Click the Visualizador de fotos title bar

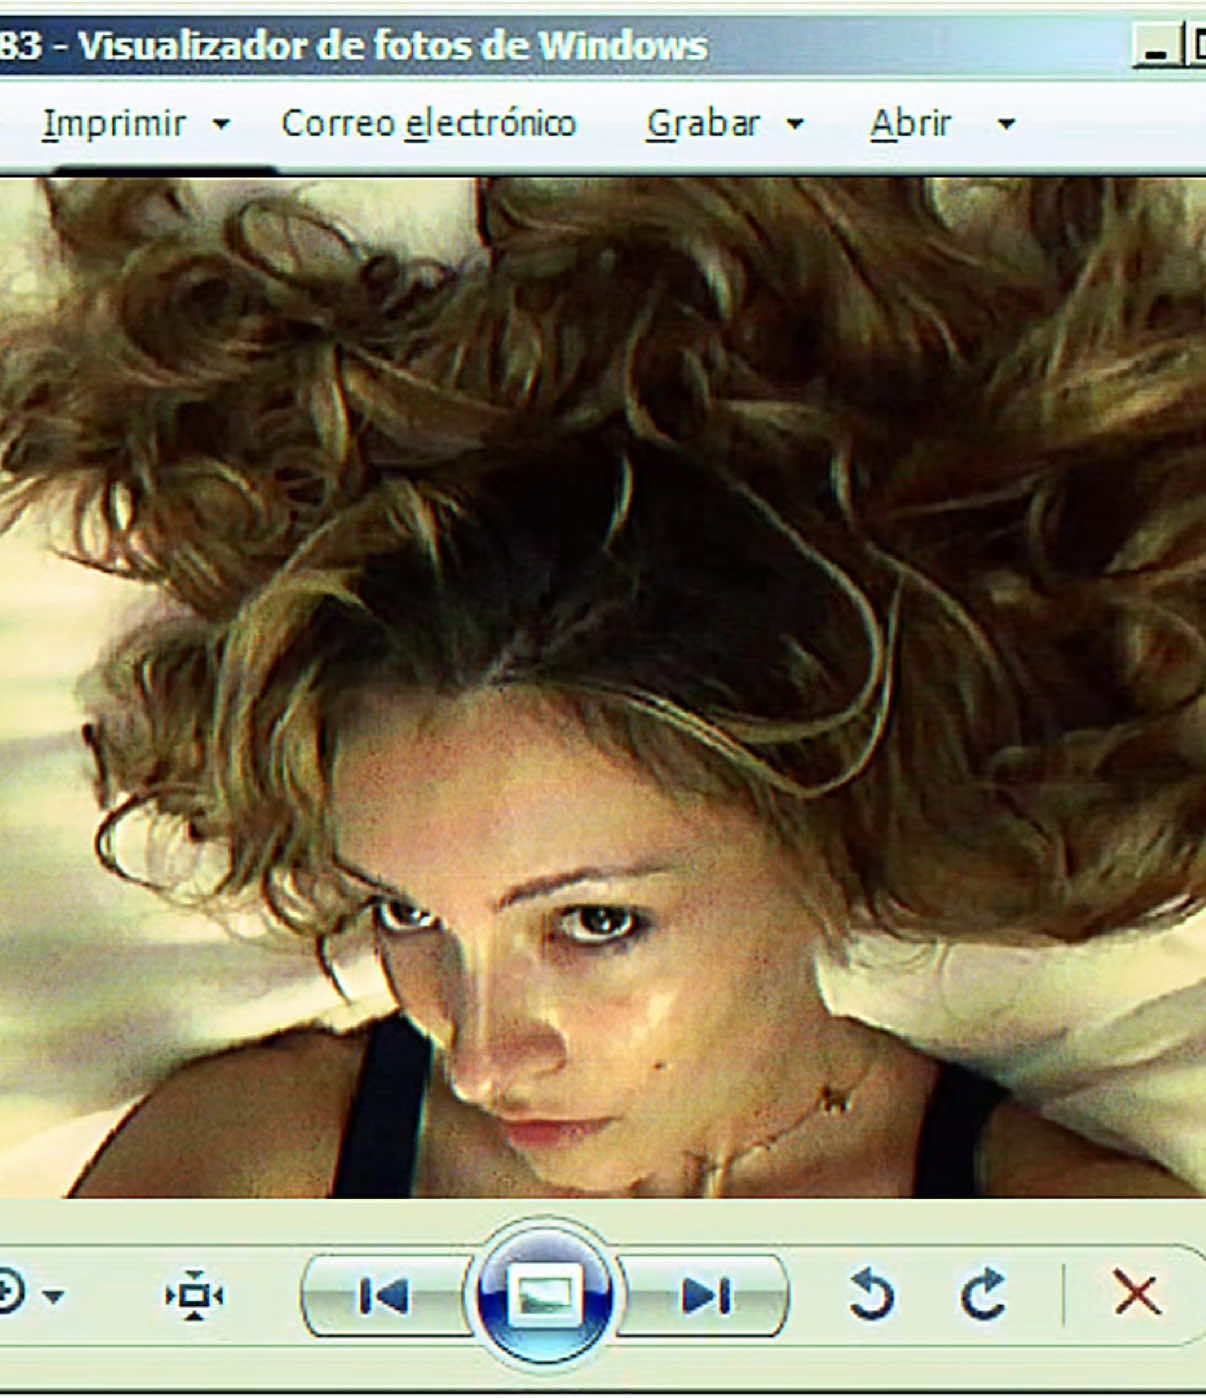(560, 46)
